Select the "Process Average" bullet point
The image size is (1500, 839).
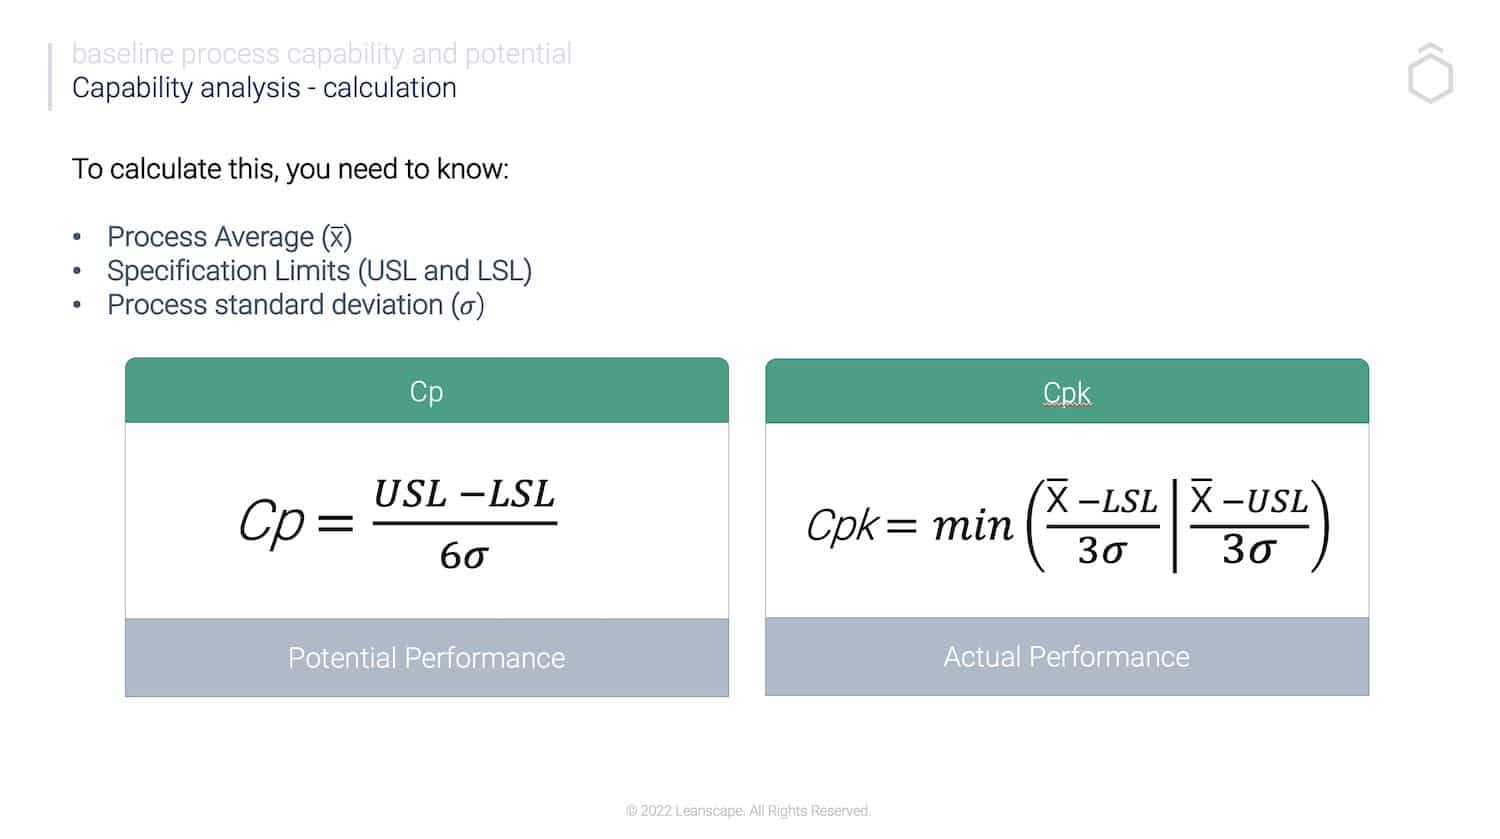click(x=229, y=237)
